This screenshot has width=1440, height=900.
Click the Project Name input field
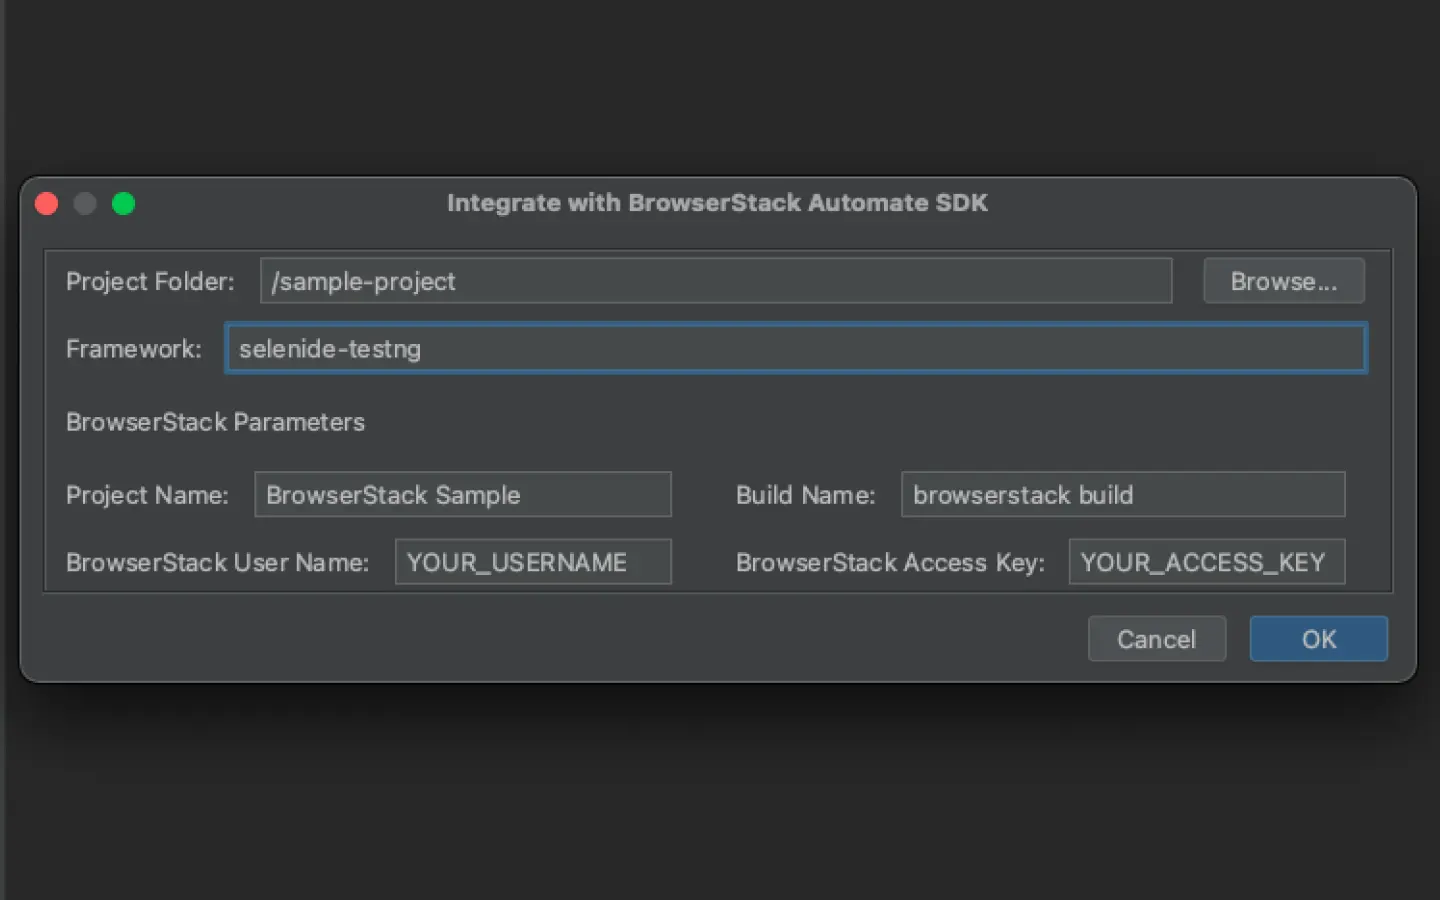[462, 495]
